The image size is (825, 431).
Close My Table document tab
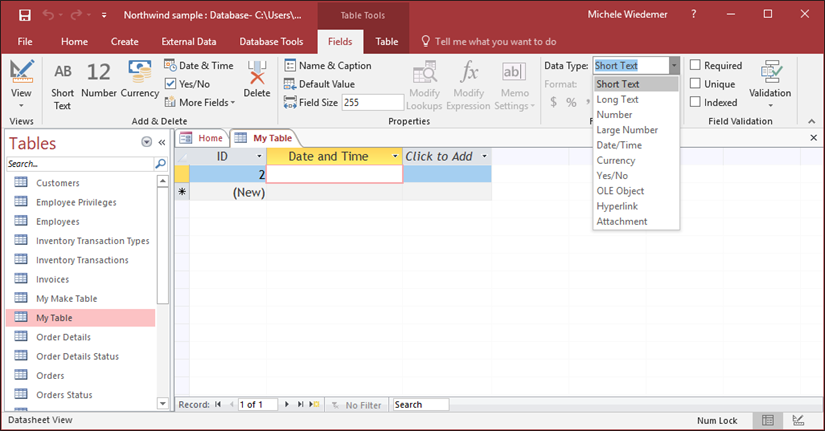click(813, 138)
